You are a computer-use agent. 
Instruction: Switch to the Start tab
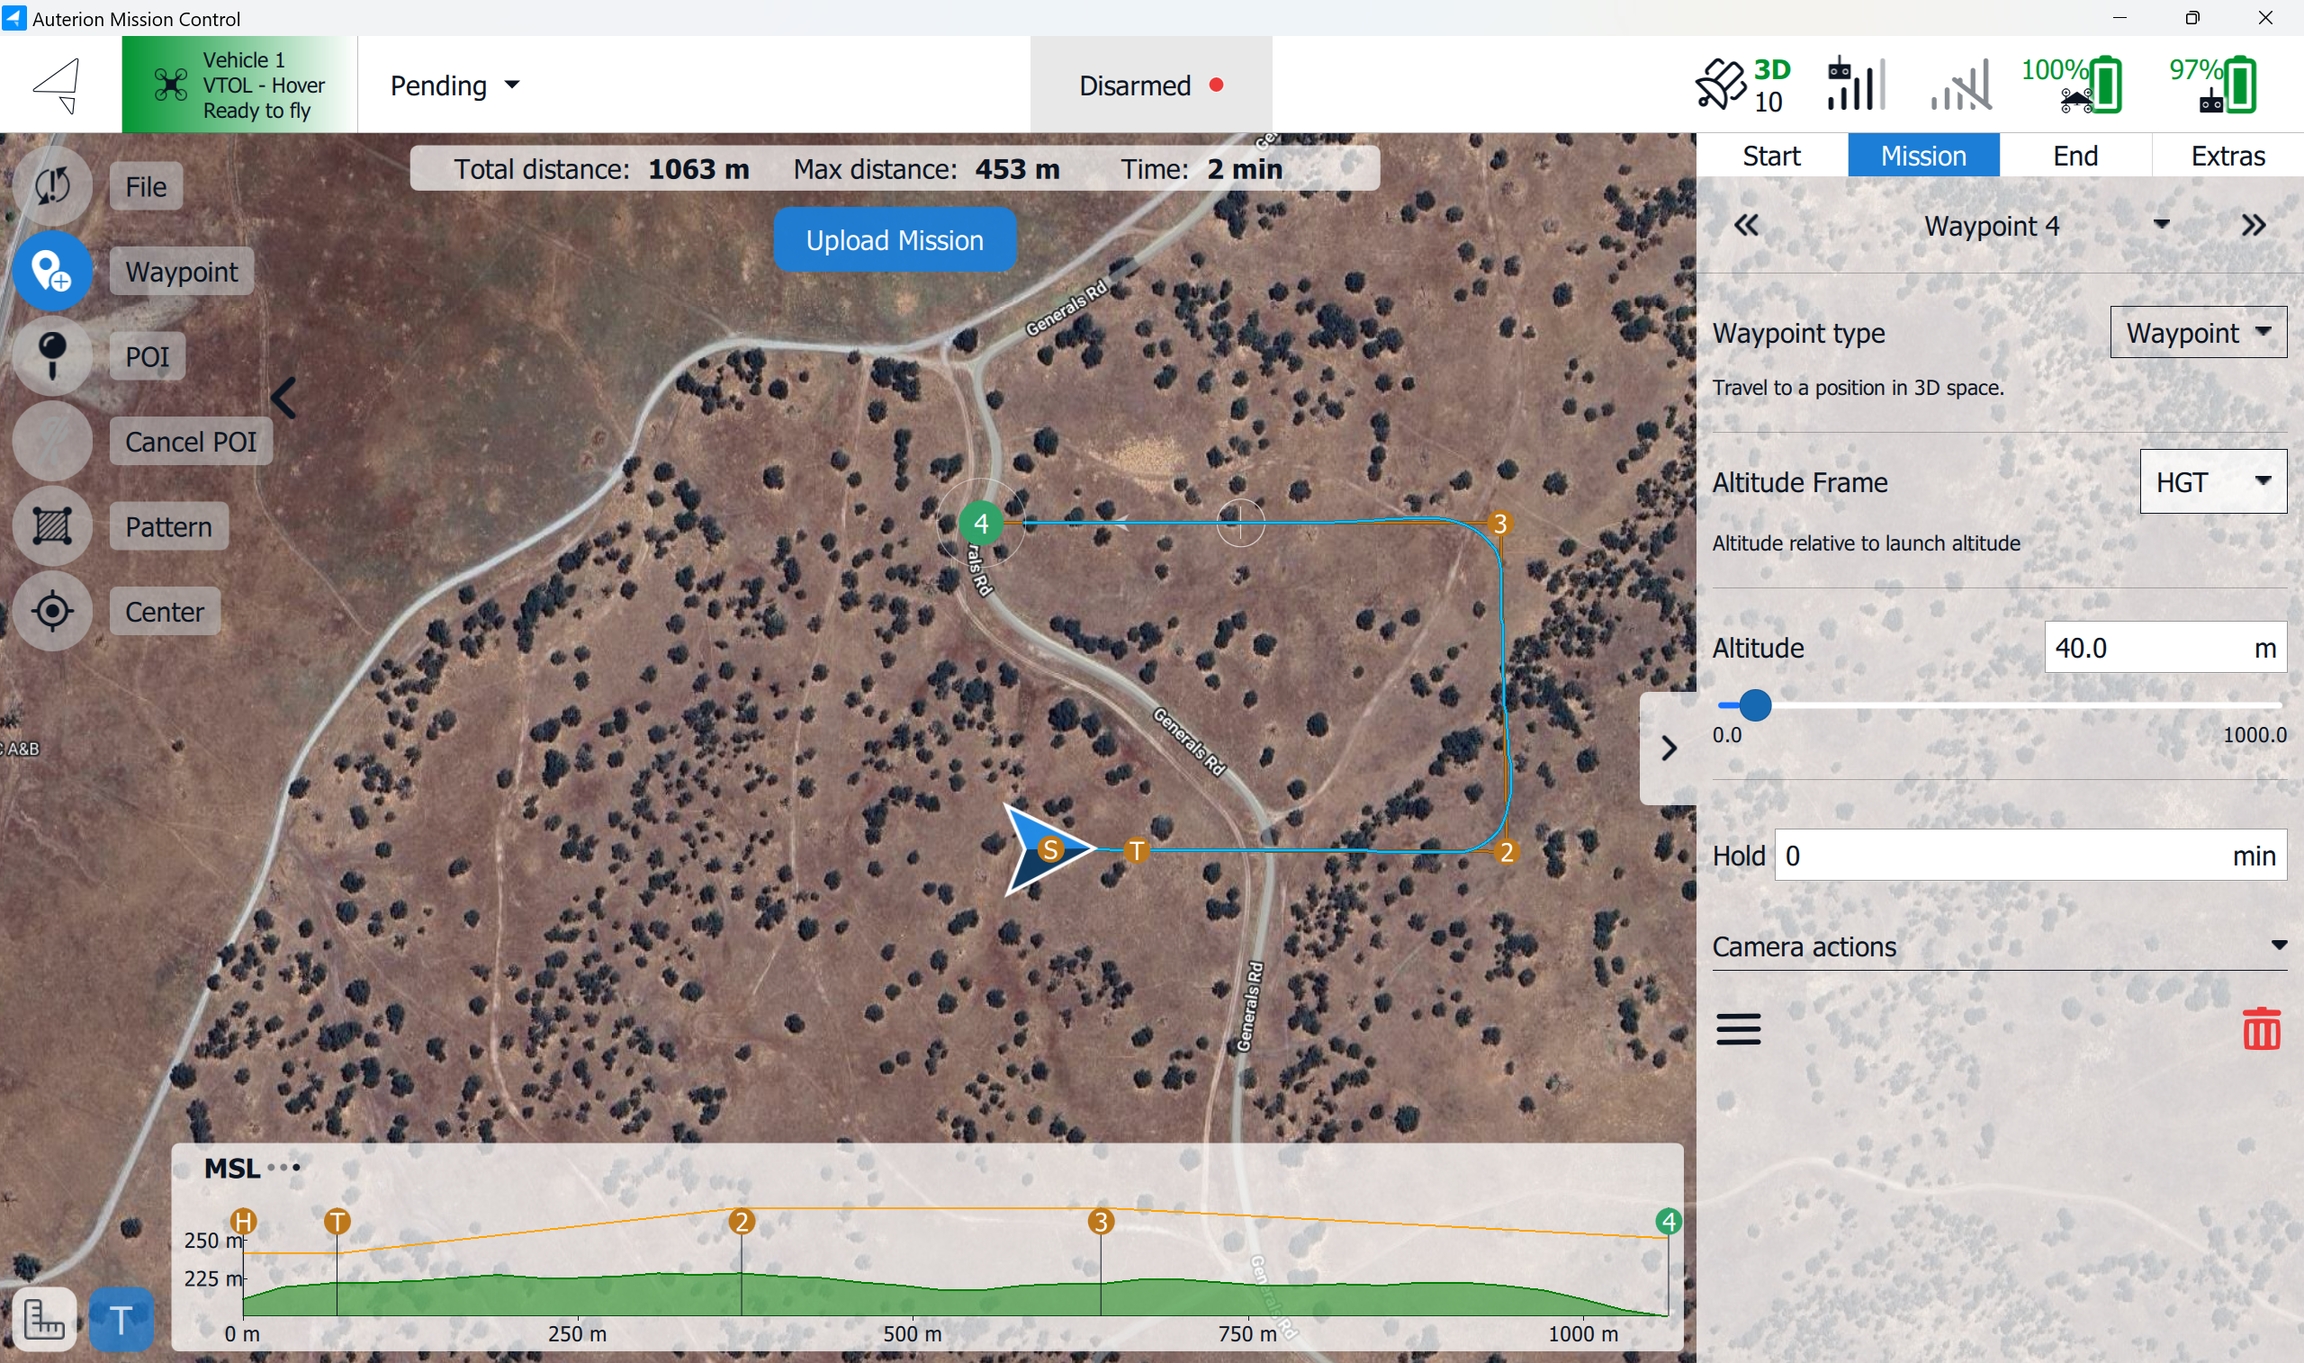tap(1771, 156)
